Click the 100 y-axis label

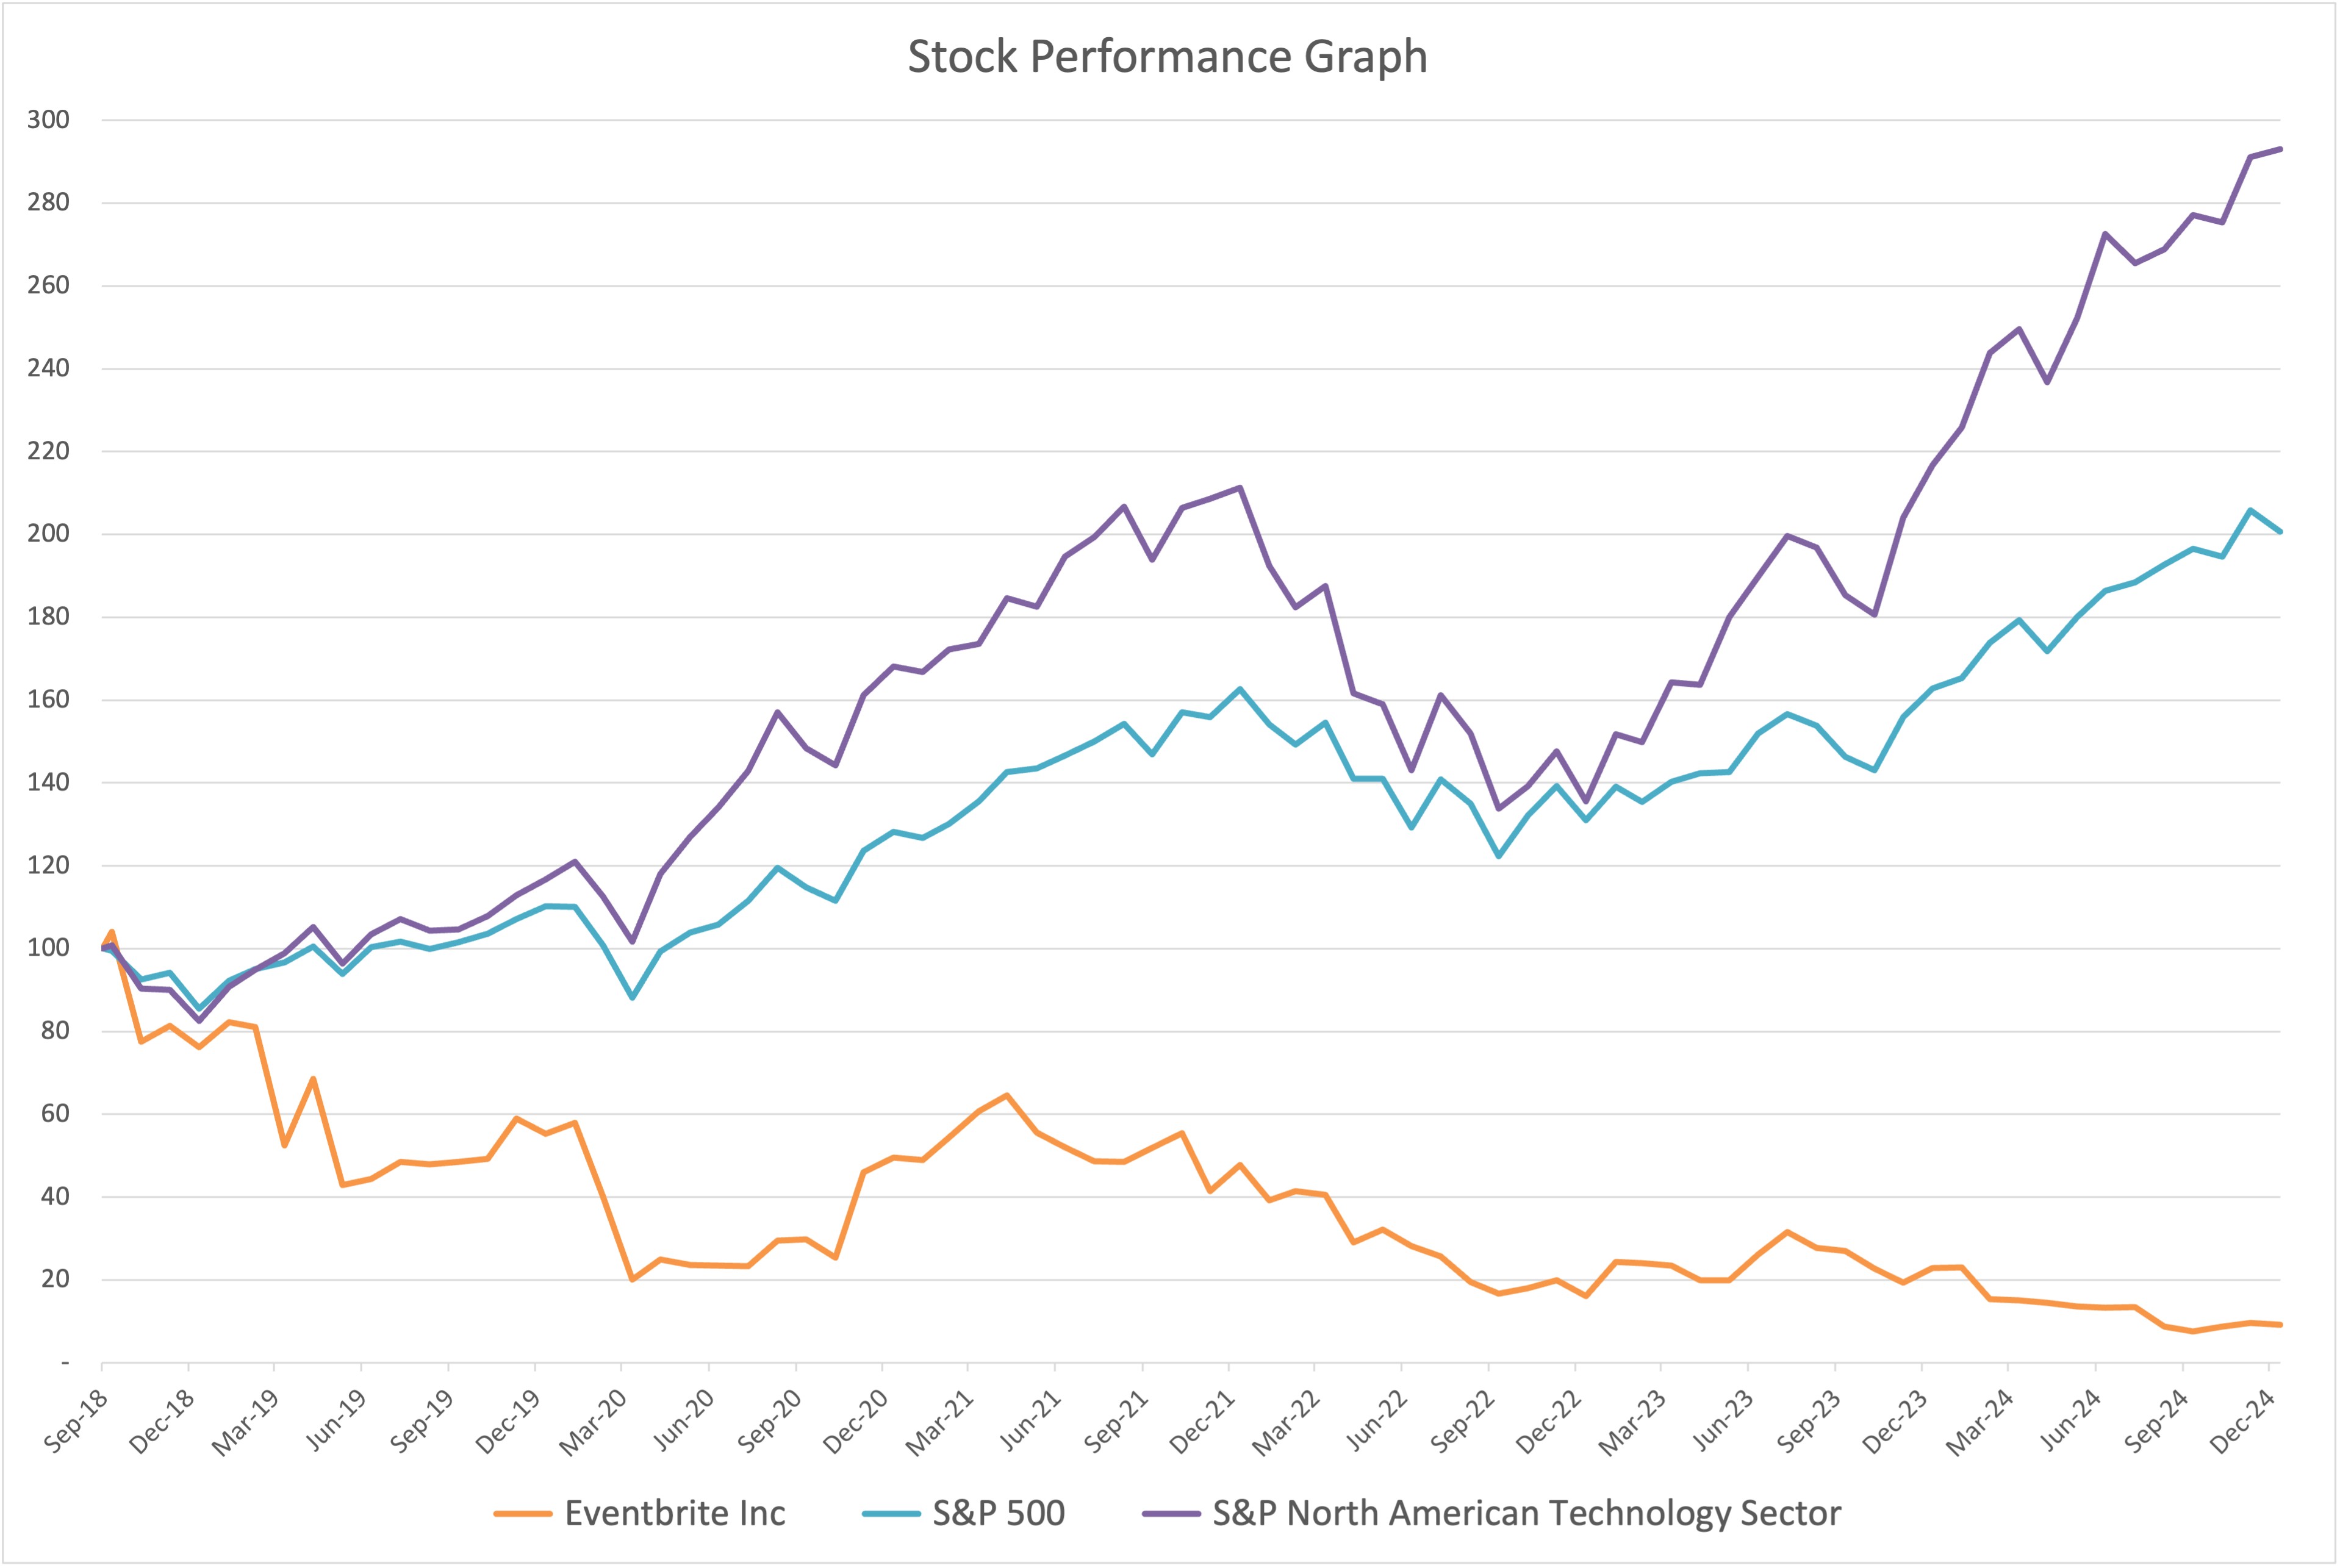tap(48, 948)
